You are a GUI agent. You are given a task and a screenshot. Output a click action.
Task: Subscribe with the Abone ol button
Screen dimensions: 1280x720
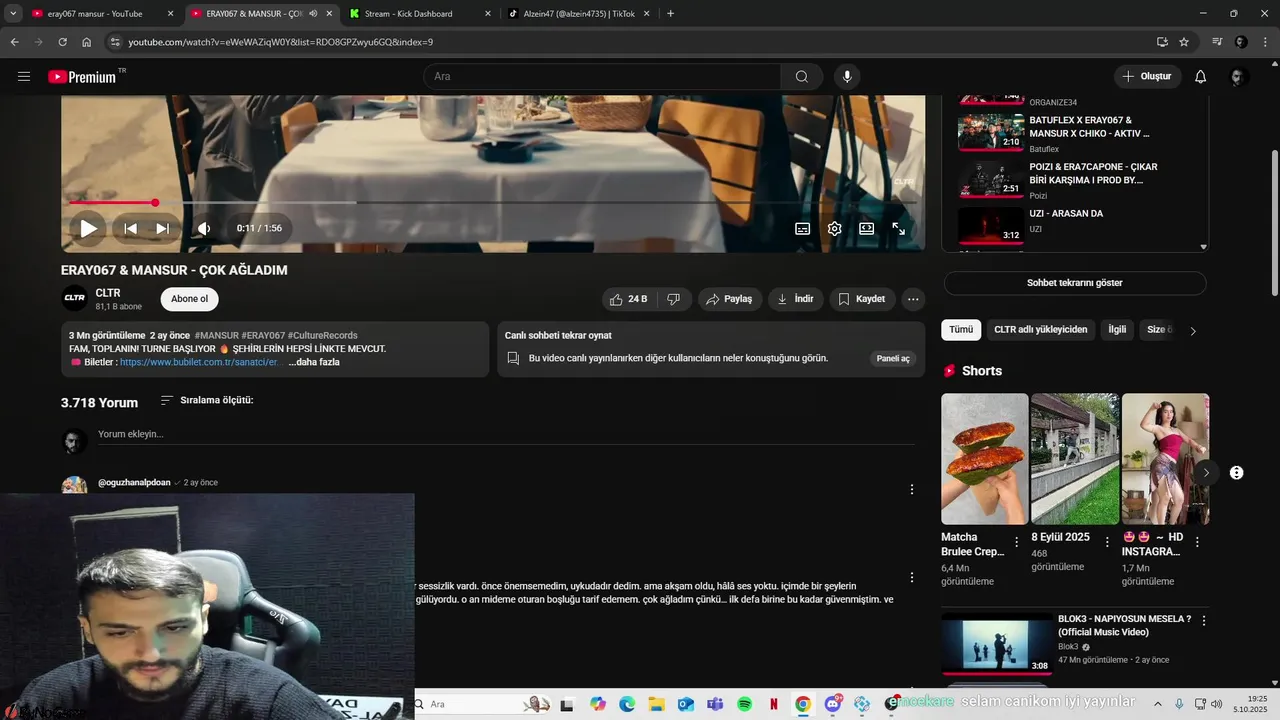click(189, 299)
